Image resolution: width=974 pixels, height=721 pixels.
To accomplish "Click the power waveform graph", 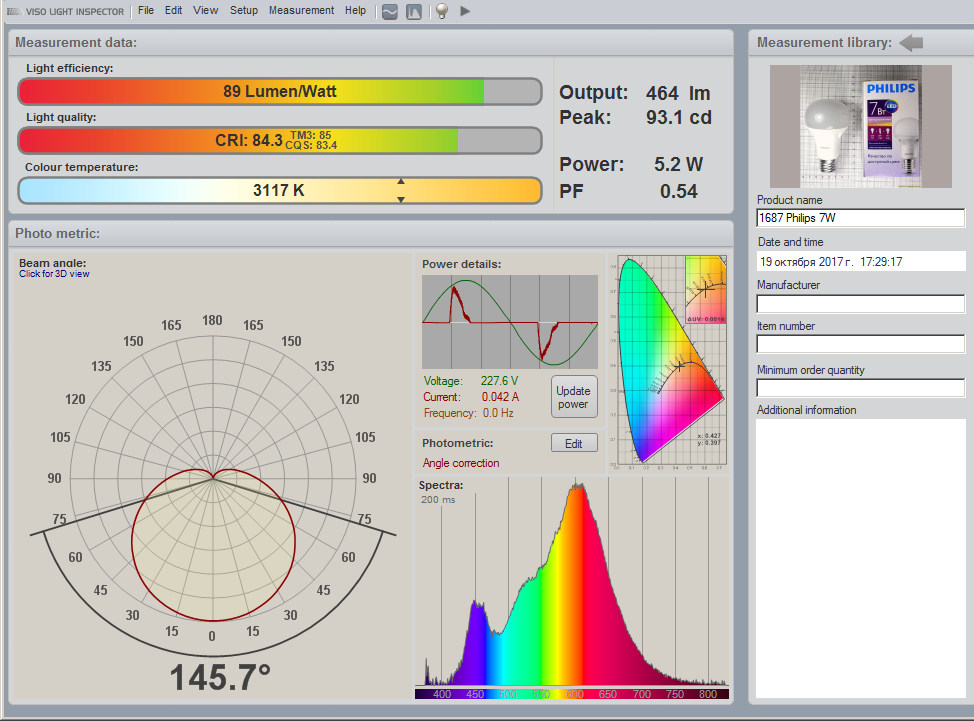I will (x=510, y=322).
